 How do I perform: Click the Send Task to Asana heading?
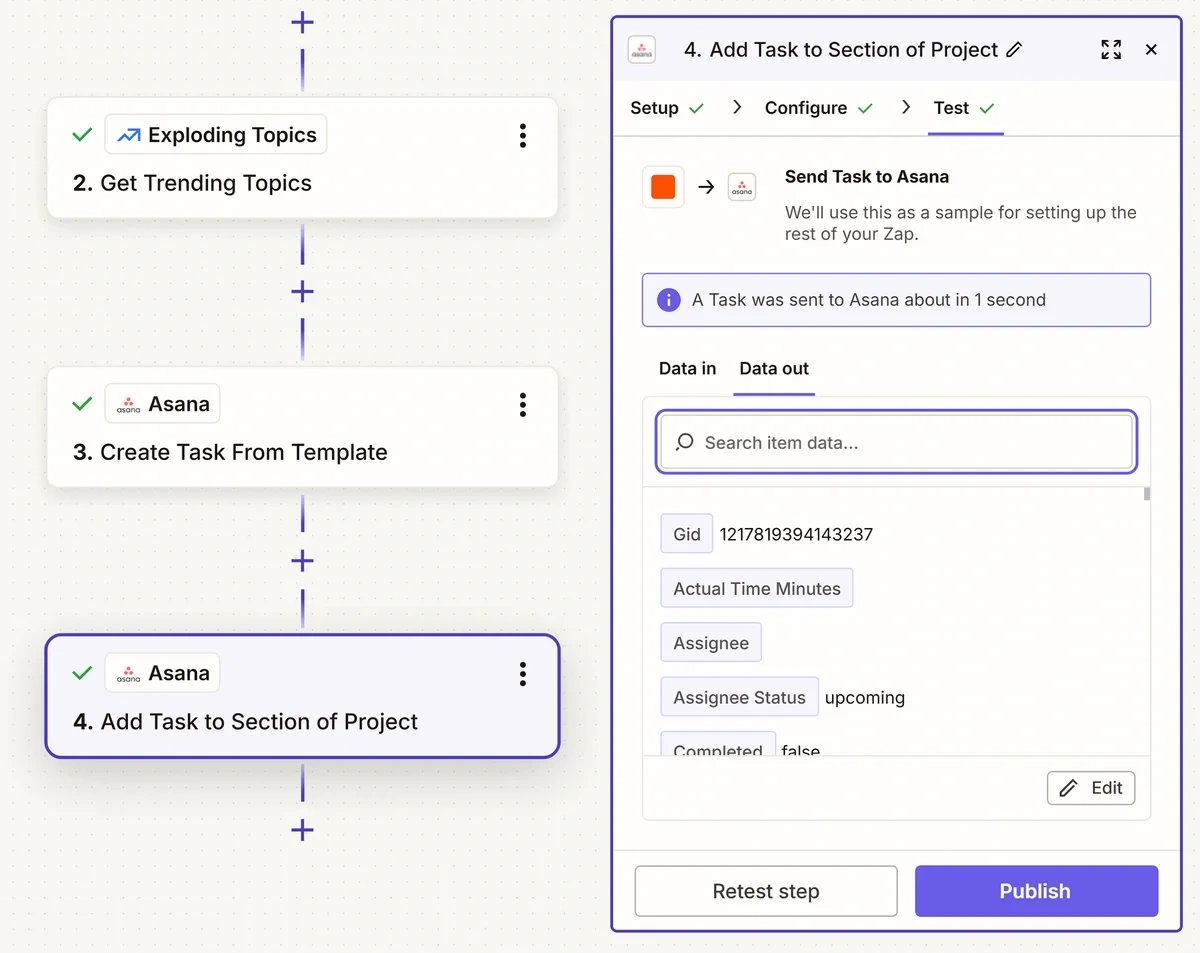[x=867, y=177]
